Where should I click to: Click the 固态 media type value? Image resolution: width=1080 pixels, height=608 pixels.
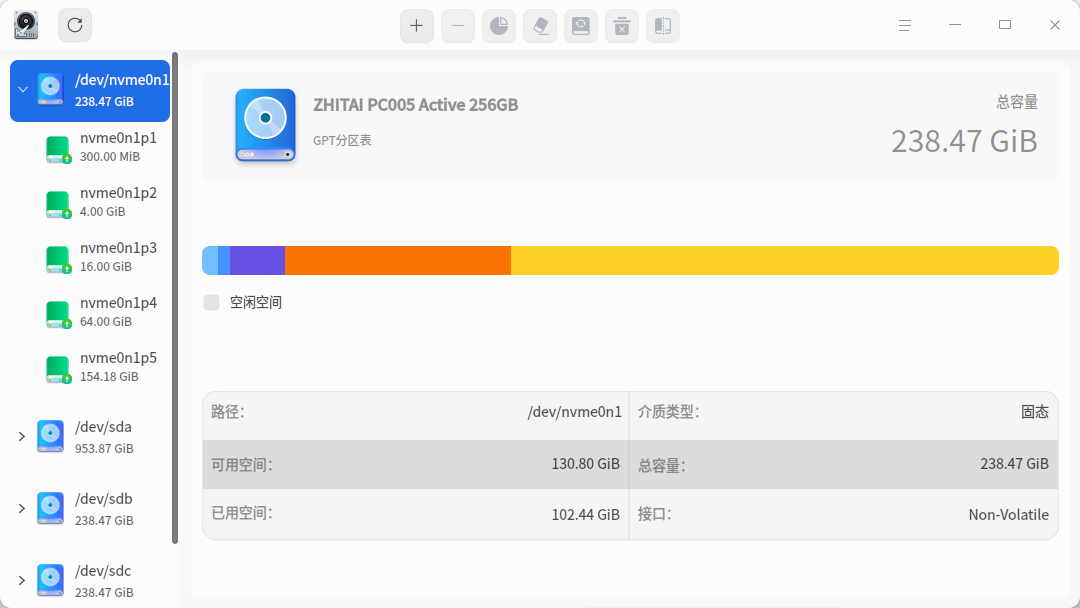tap(1035, 412)
